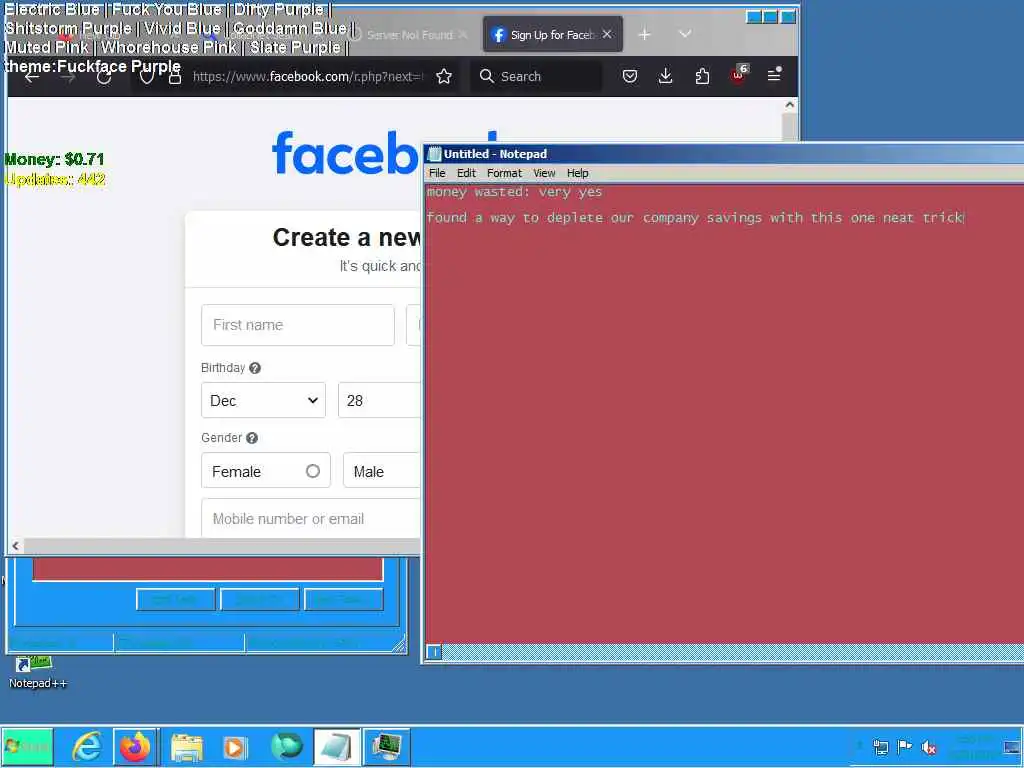Click the Firefox search box
The height and width of the screenshot is (768, 1024).
[538, 76]
